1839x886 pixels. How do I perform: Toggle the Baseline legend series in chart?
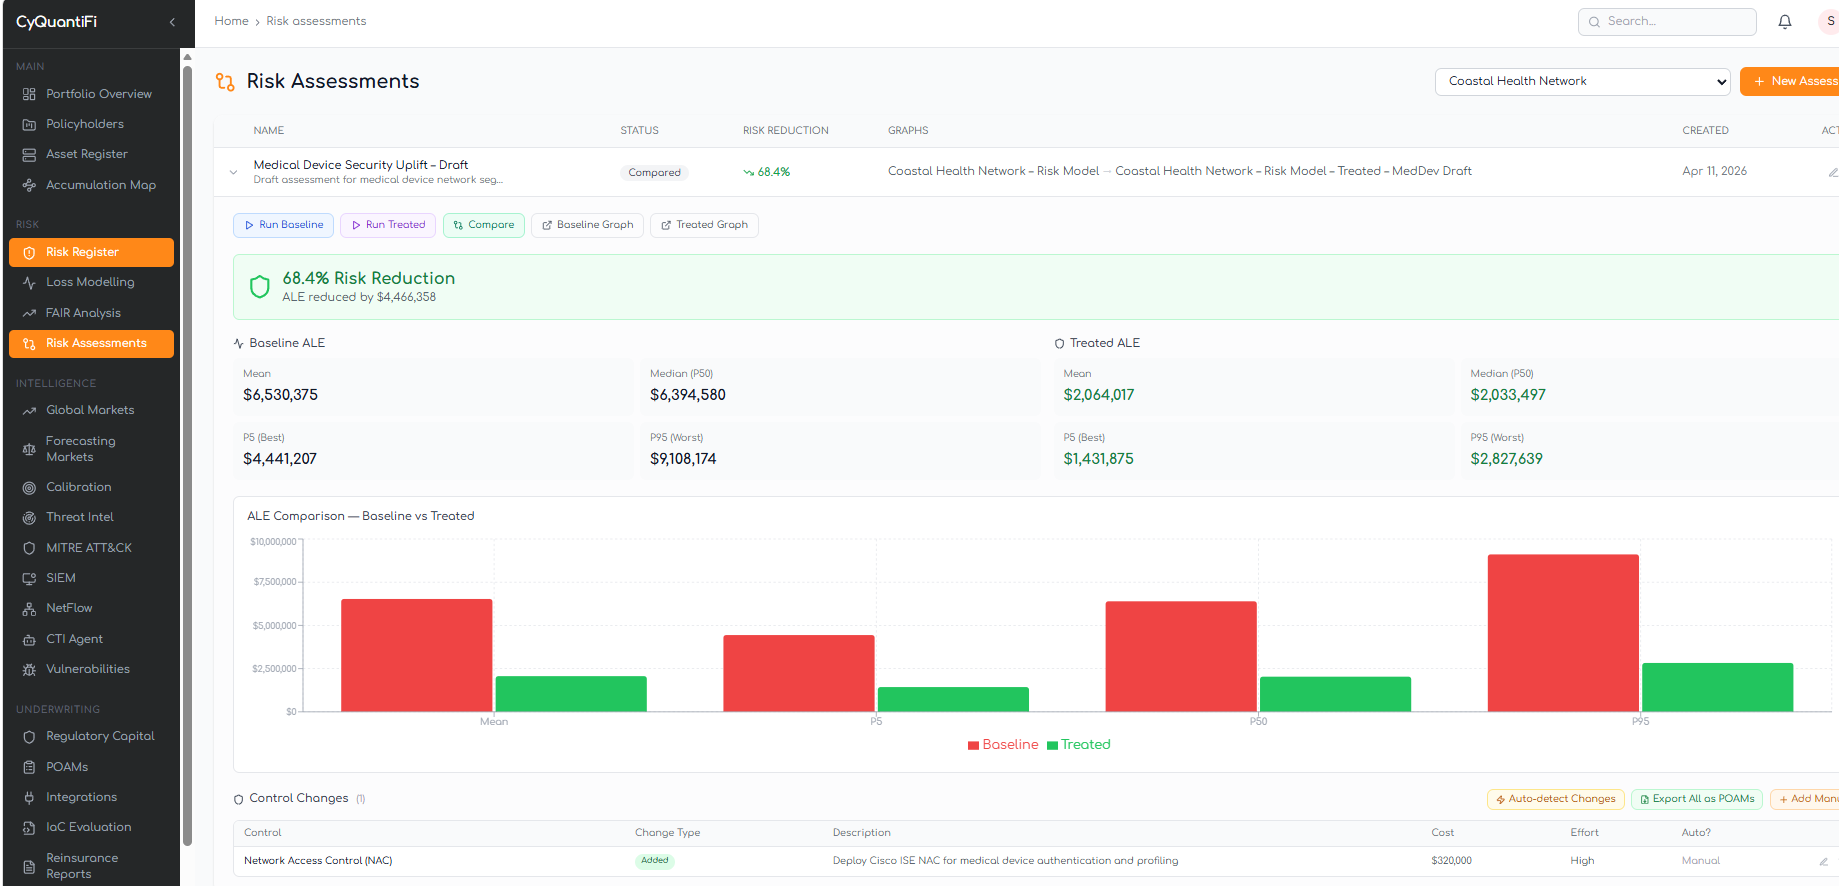[x=1003, y=745]
